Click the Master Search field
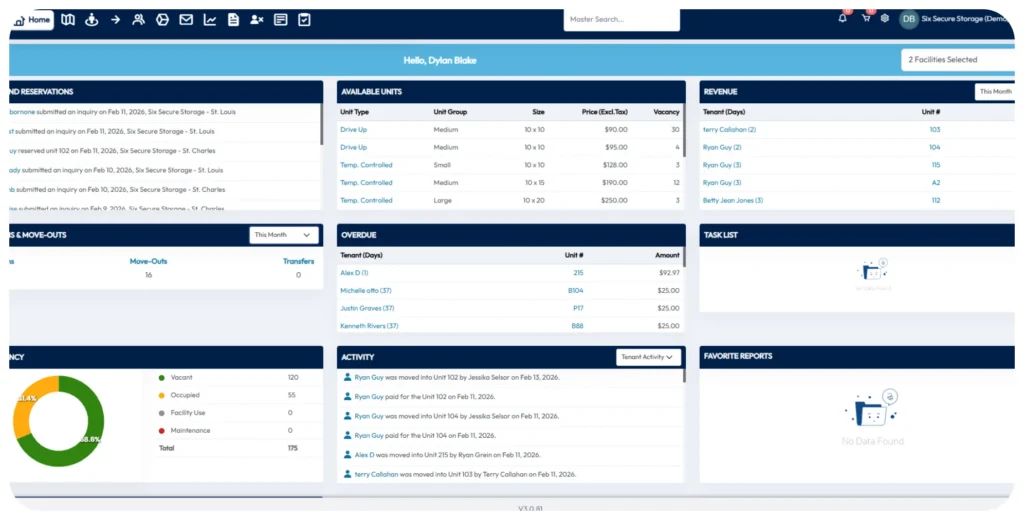The image size is (1024, 520). coord(622,20)
